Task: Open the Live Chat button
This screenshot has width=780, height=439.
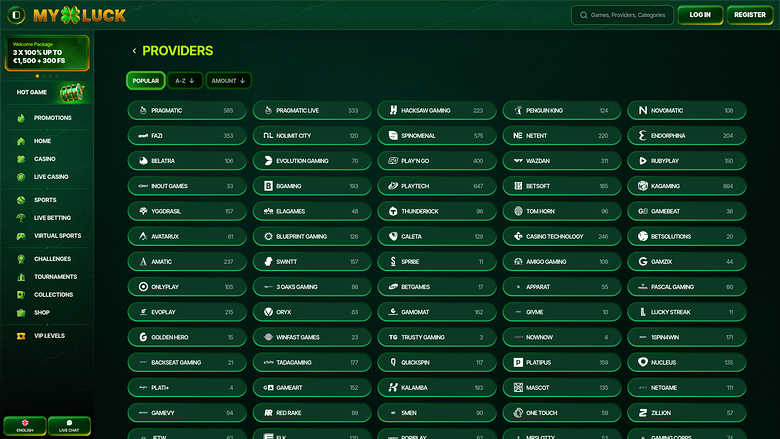Action: click(x=68, y=426)
